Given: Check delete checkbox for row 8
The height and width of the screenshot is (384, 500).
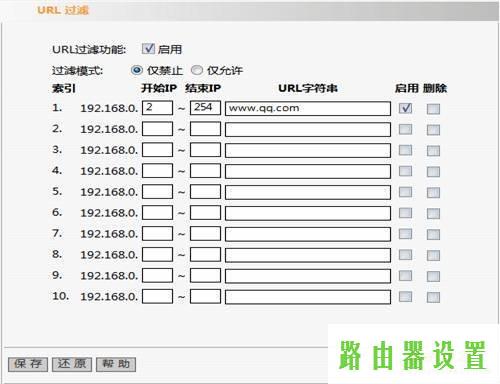Looking at the screenshot, I should click(x=433, y=256).
